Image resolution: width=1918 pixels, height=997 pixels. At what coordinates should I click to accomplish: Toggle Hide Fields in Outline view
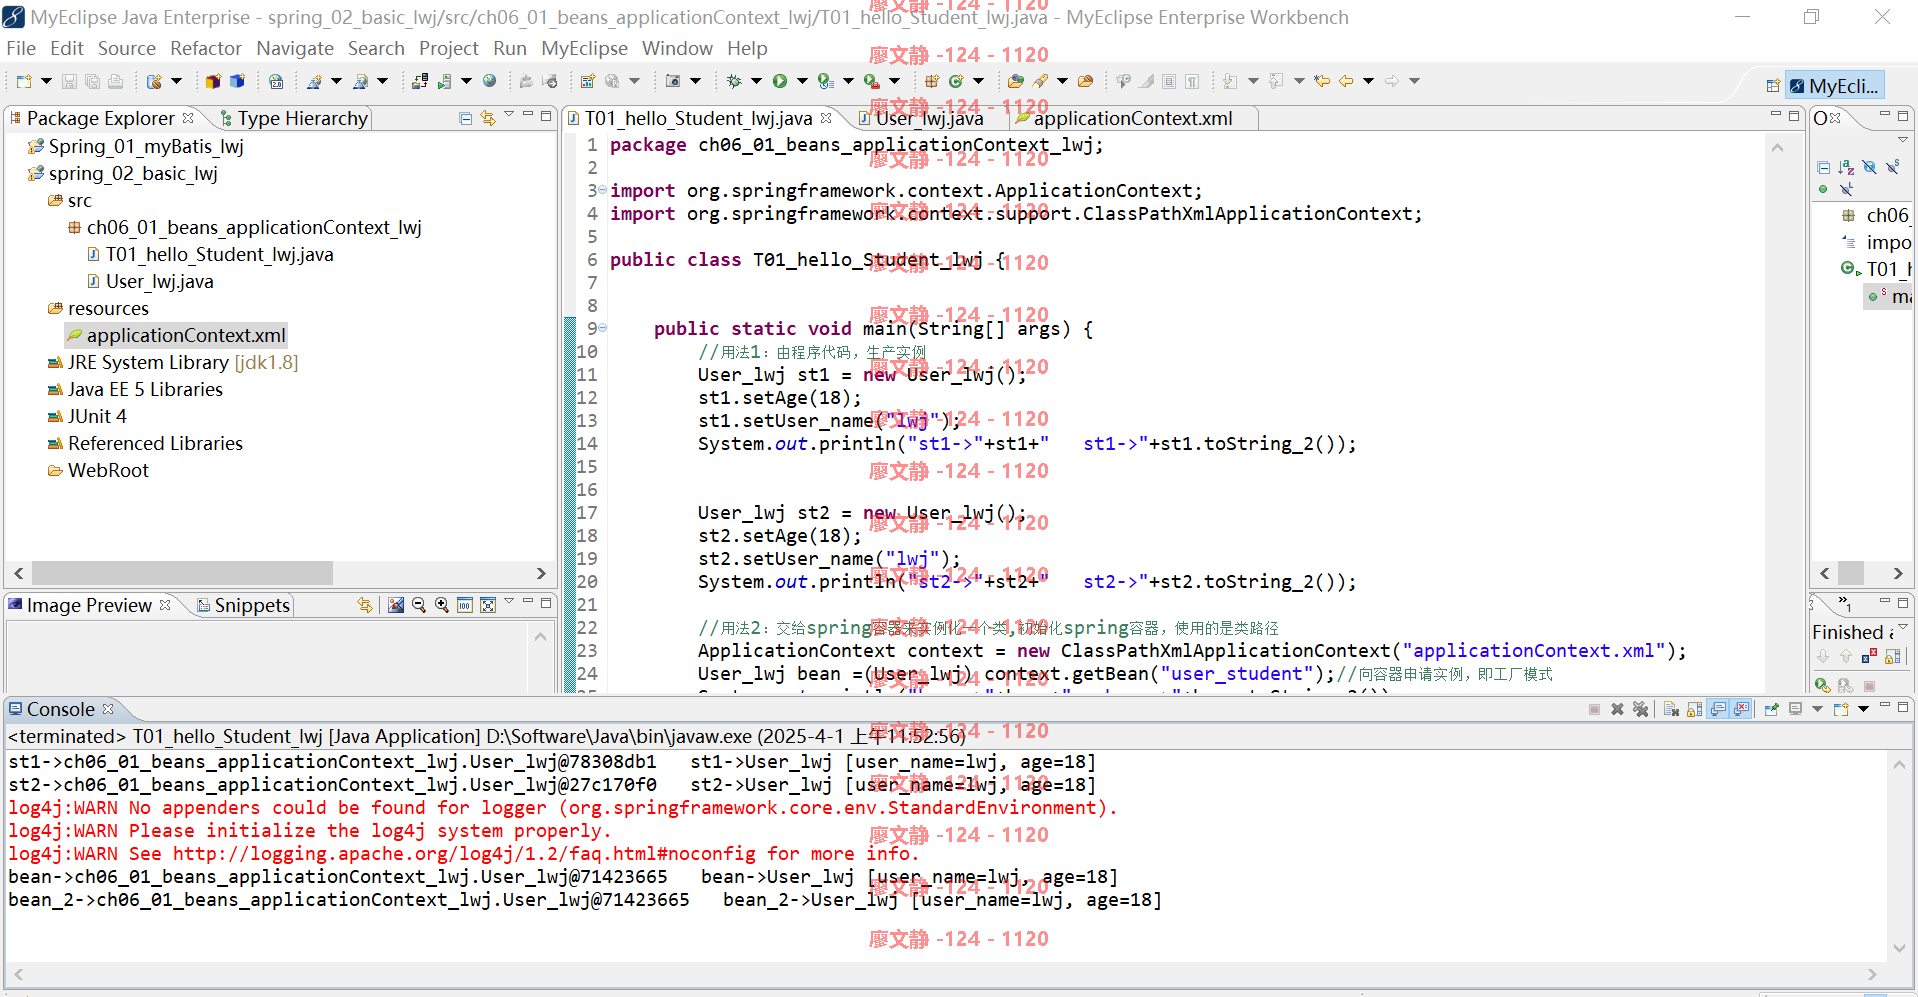point(1869,167)
